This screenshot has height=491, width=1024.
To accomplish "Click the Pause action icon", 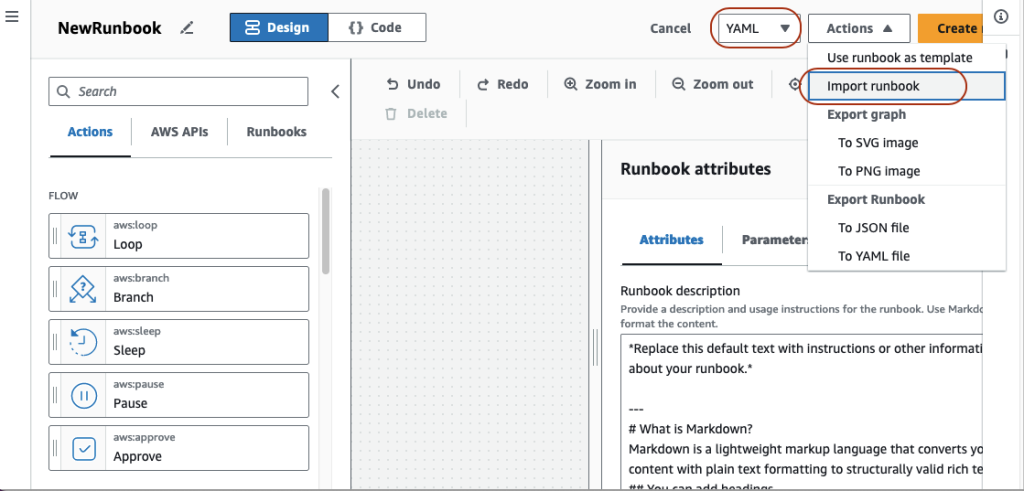I will 84,395.
